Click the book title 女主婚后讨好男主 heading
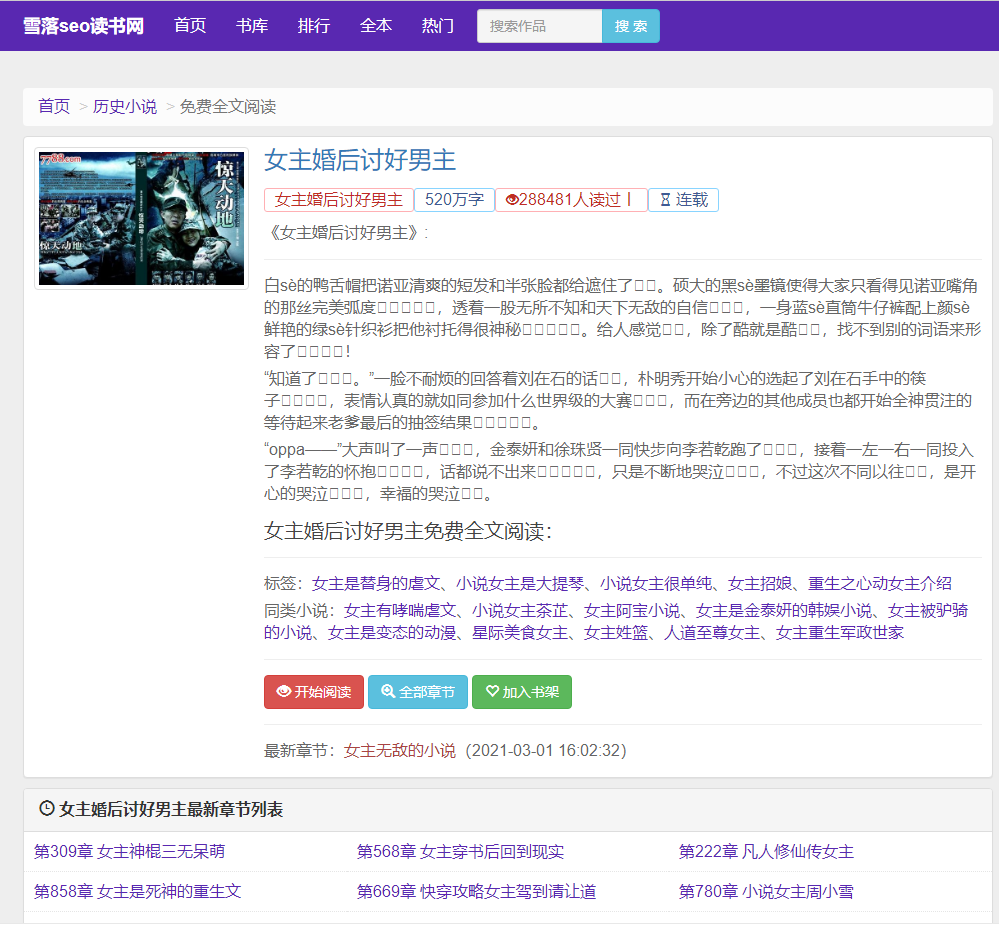 (x=360, y=160)
